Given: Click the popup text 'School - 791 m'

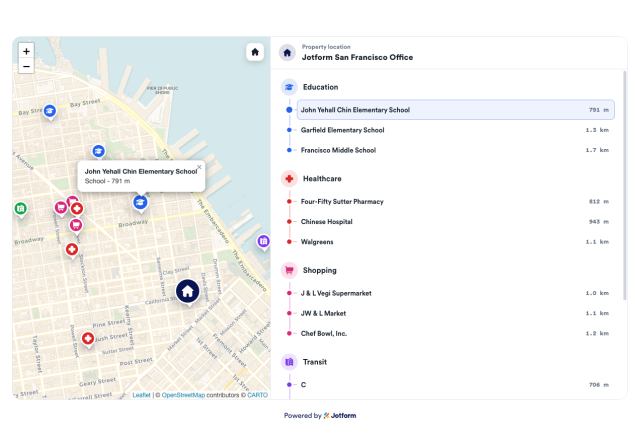Looking at the screenshot, I should [x=107, y=181].
